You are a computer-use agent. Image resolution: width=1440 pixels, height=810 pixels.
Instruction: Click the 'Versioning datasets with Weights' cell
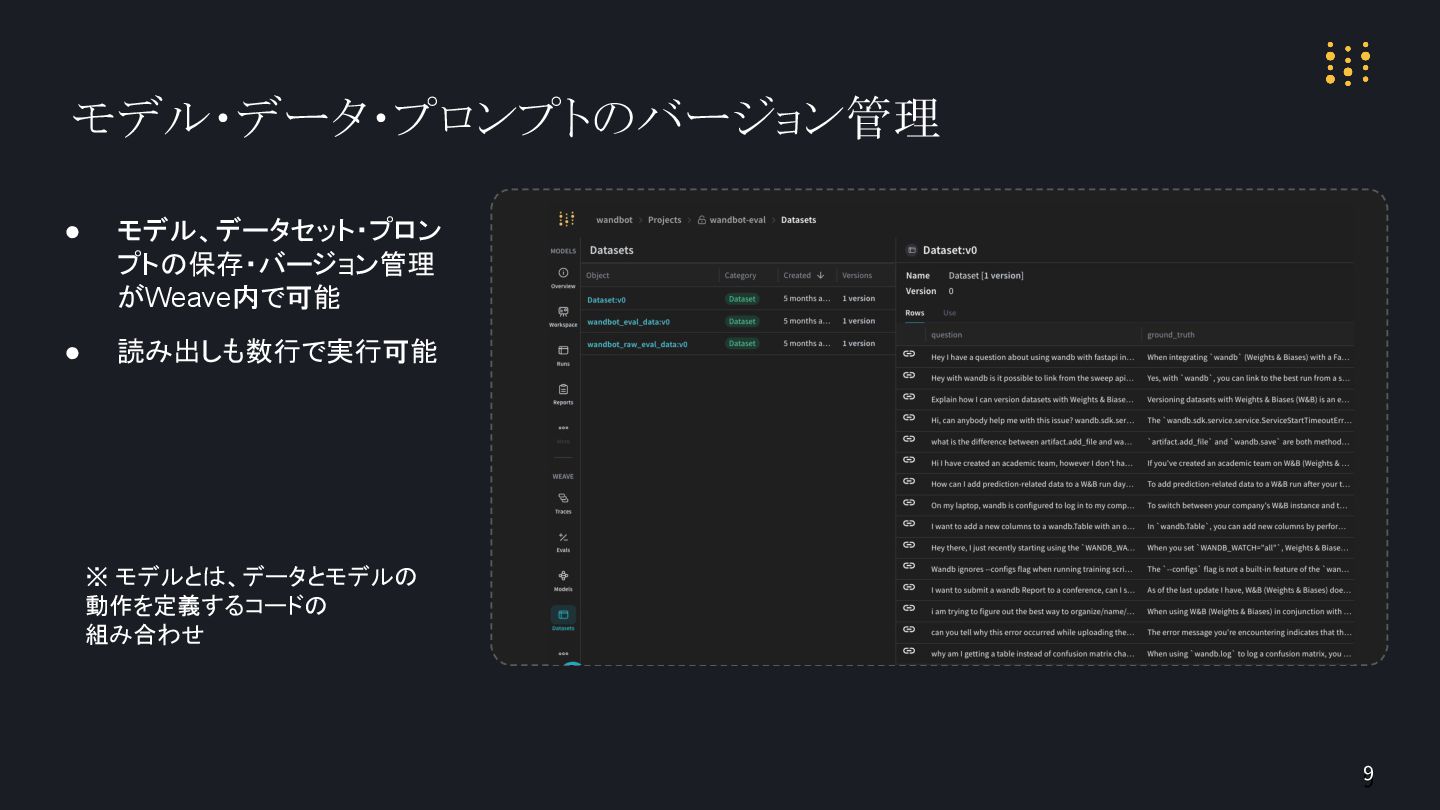click(x=1249, y=399)
